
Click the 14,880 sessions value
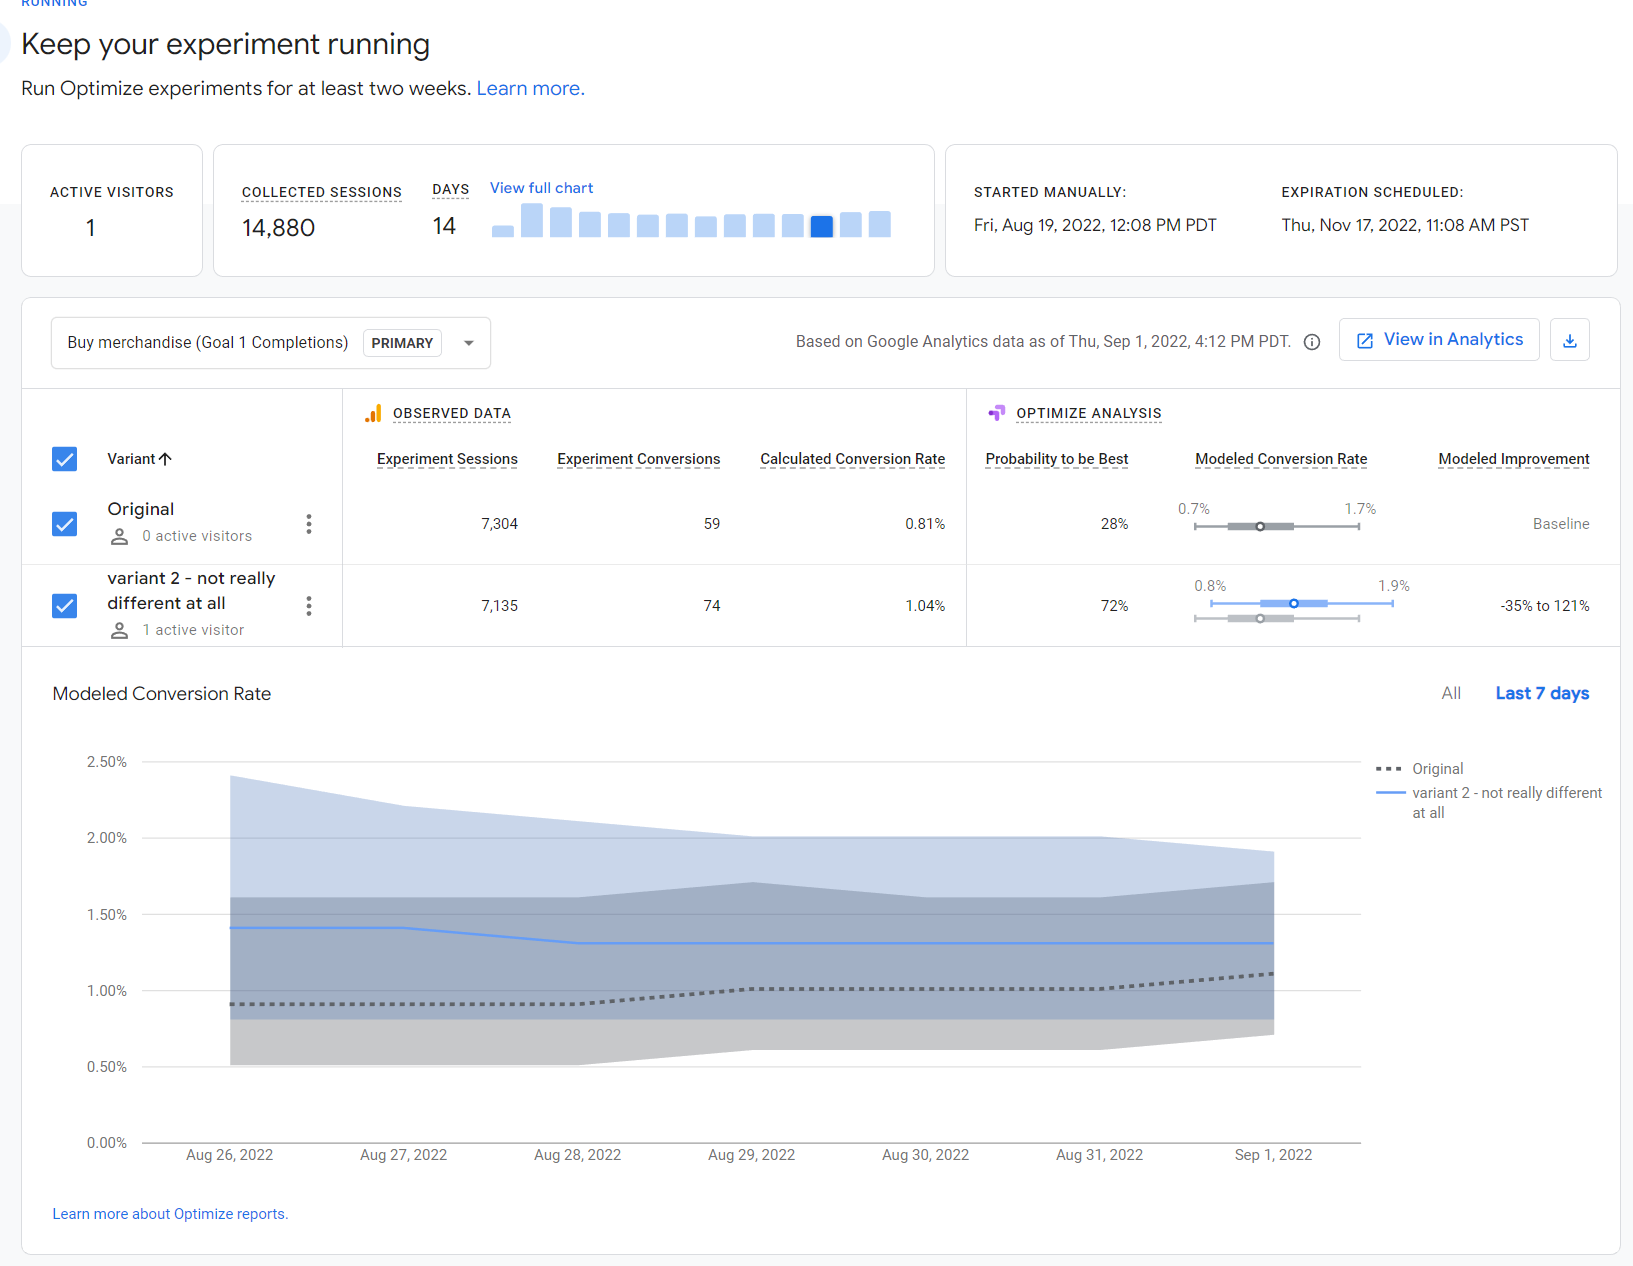click(x=278, y=228)
